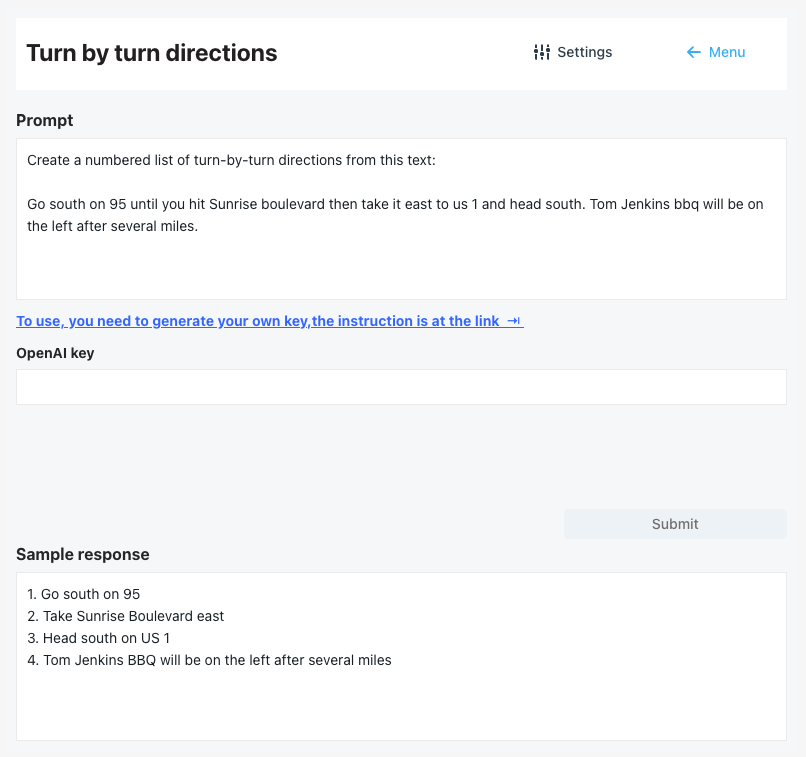
Task: Click the OpenAI key label
Action: (x=55, y=353)
